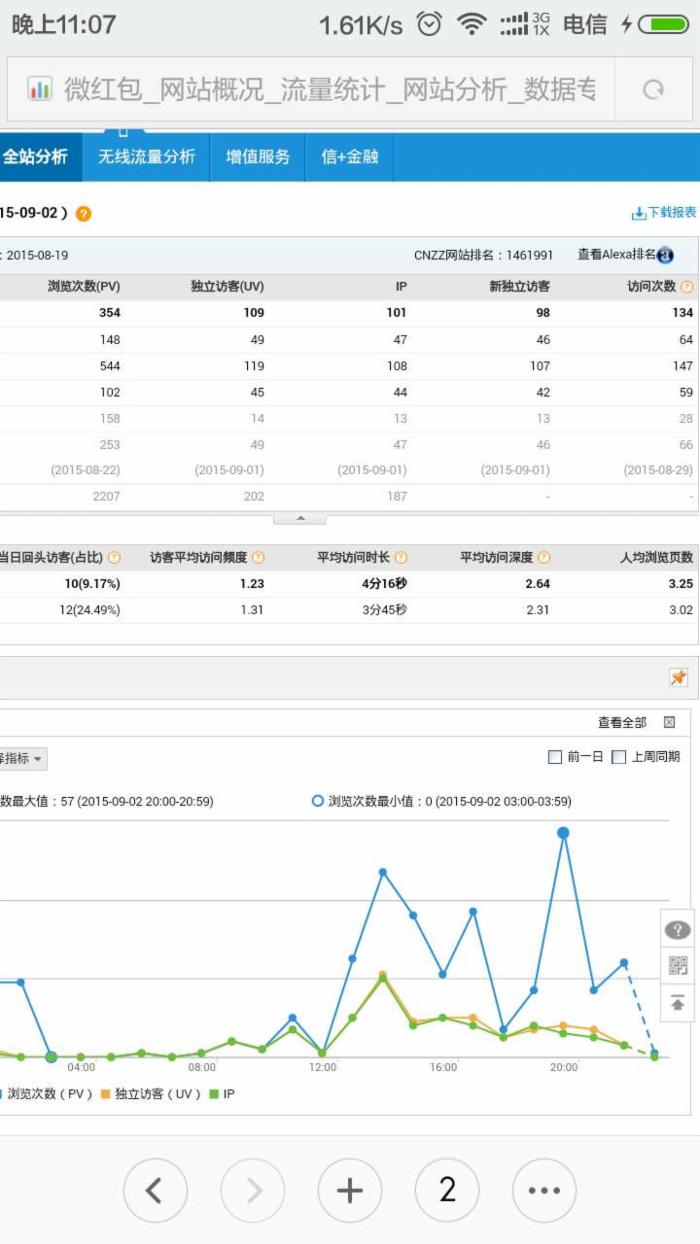Viewport: 700px width, 1244px height.
Task: Click the 10(9.17%) returning visitor value
Action: 93,583
